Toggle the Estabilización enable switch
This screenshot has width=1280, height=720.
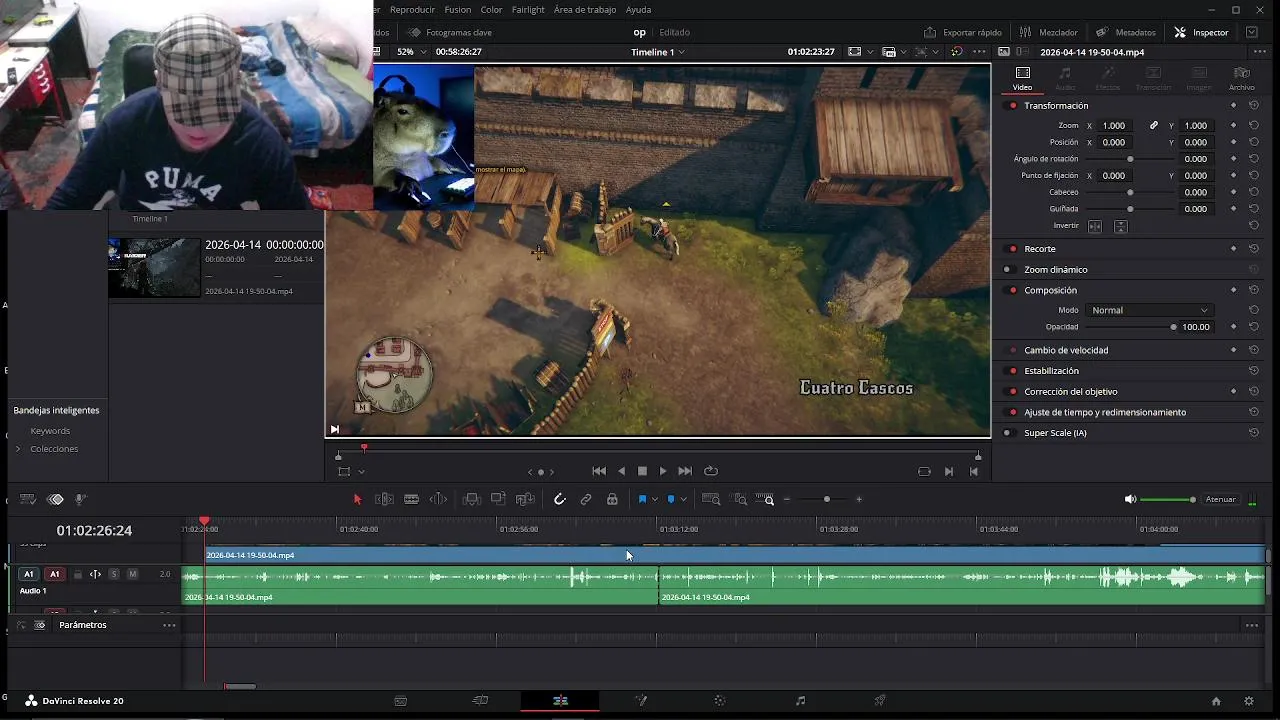[x=1012, y=371]
